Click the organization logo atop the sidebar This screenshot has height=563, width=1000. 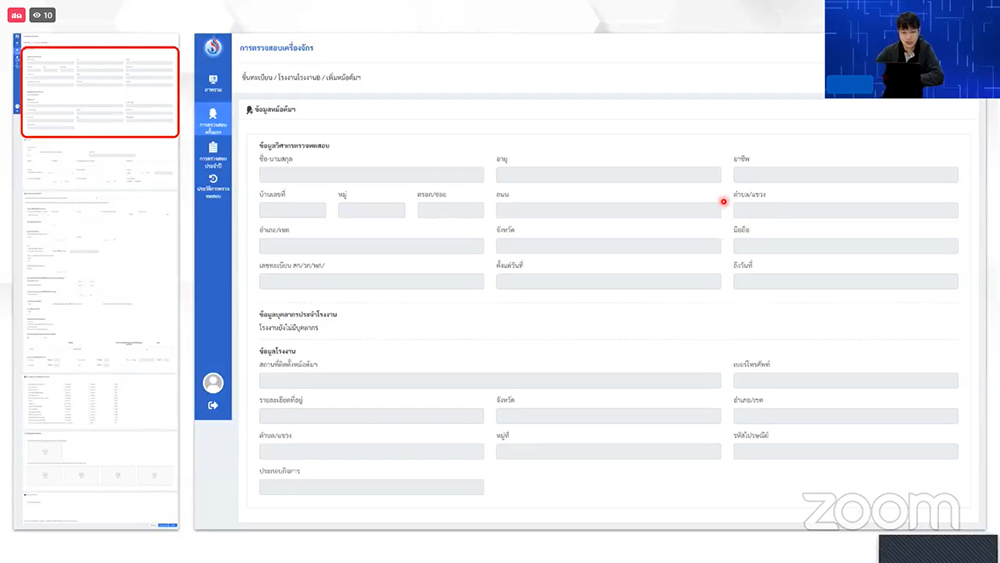pyautogui.click(x=213, y=48)
